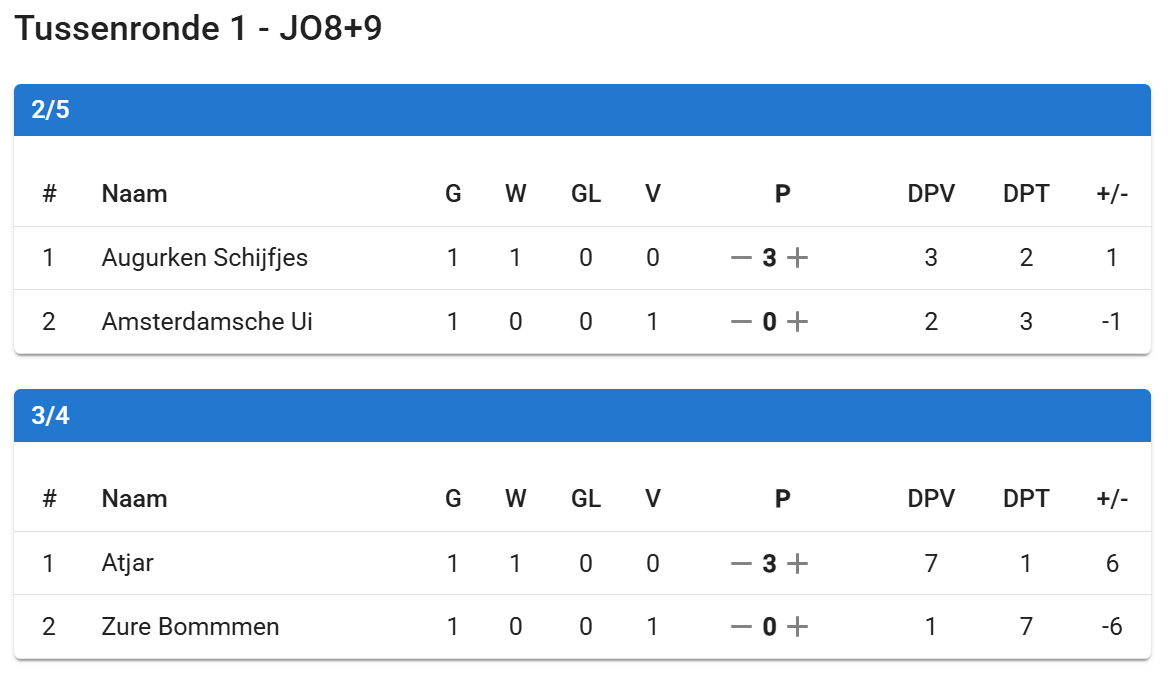Decrease points for Amsterdamsche Ui
The height and width of the screenshot is (677, 1172).
tap(740, 322)
